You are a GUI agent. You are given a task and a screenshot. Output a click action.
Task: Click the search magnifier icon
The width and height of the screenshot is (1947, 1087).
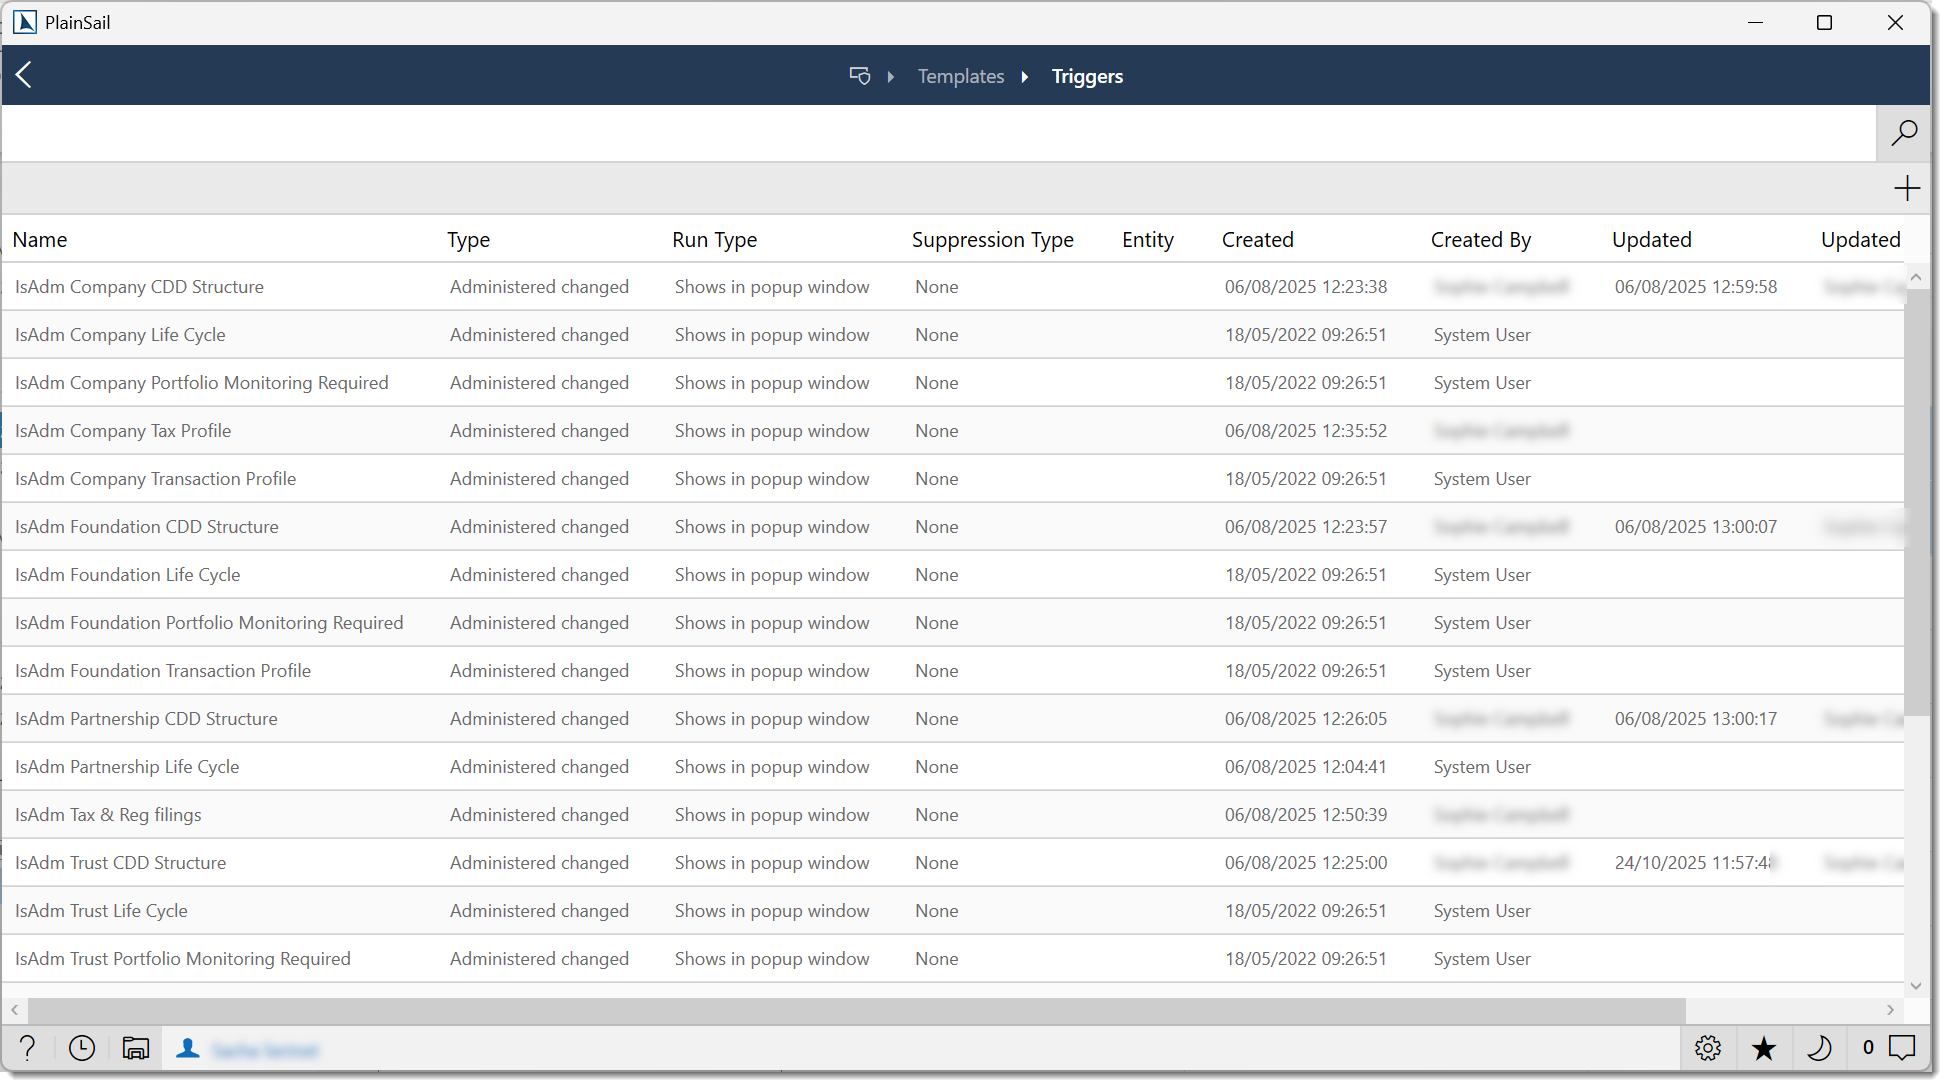pos(1903,133)
